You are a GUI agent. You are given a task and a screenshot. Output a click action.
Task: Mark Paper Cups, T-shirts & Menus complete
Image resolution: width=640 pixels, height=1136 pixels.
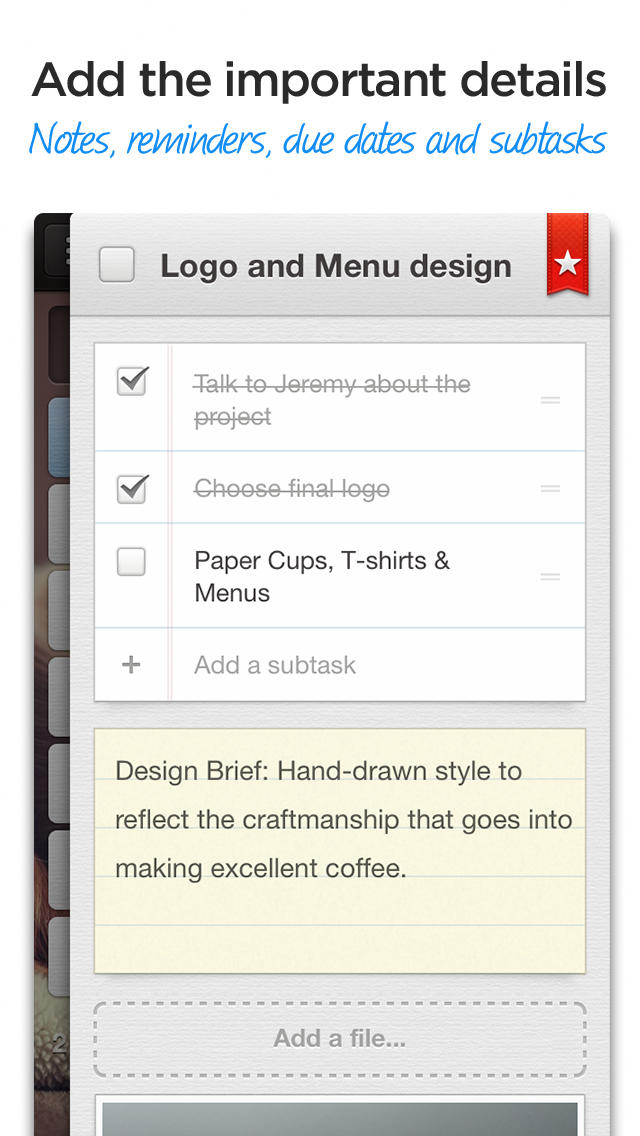[x=131, y=562]
